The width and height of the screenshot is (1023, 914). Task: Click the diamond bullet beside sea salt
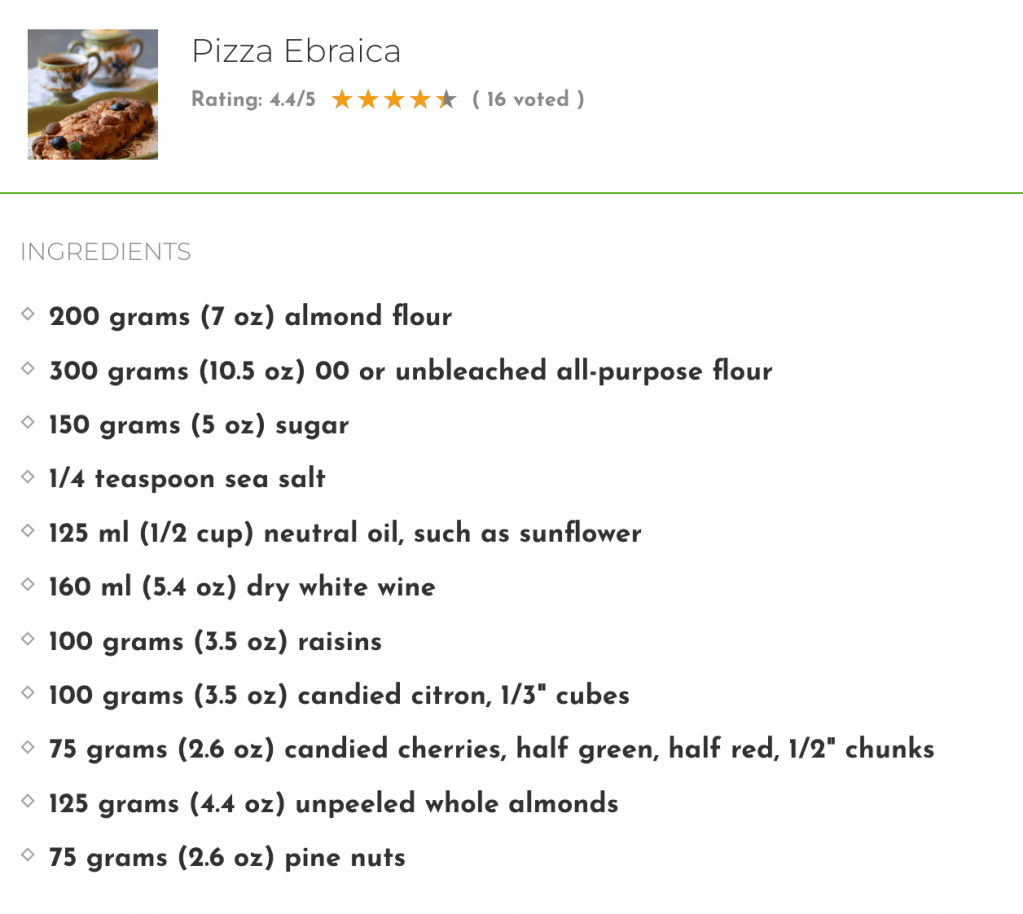[x=28, y=477]
